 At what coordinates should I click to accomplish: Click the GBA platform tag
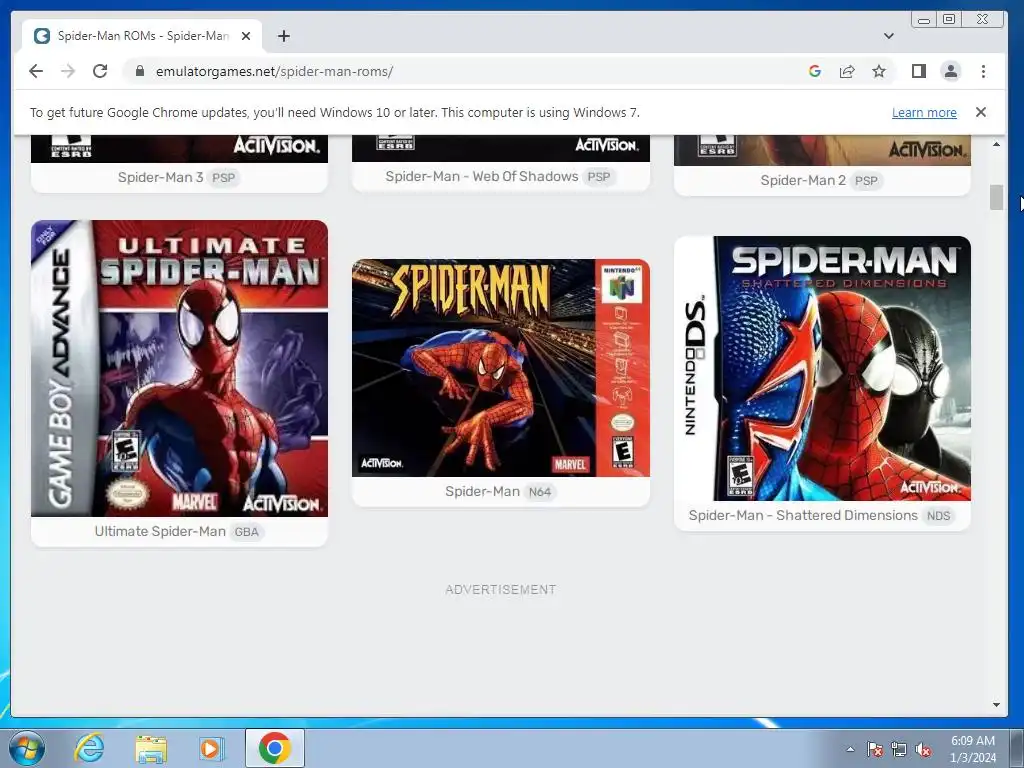click(x=247, y=532)
